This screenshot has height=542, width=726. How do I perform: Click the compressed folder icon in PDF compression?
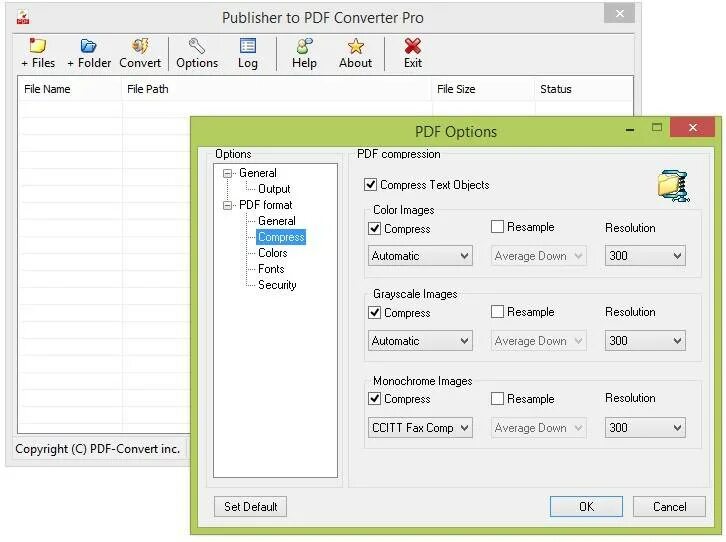point(673,186)
